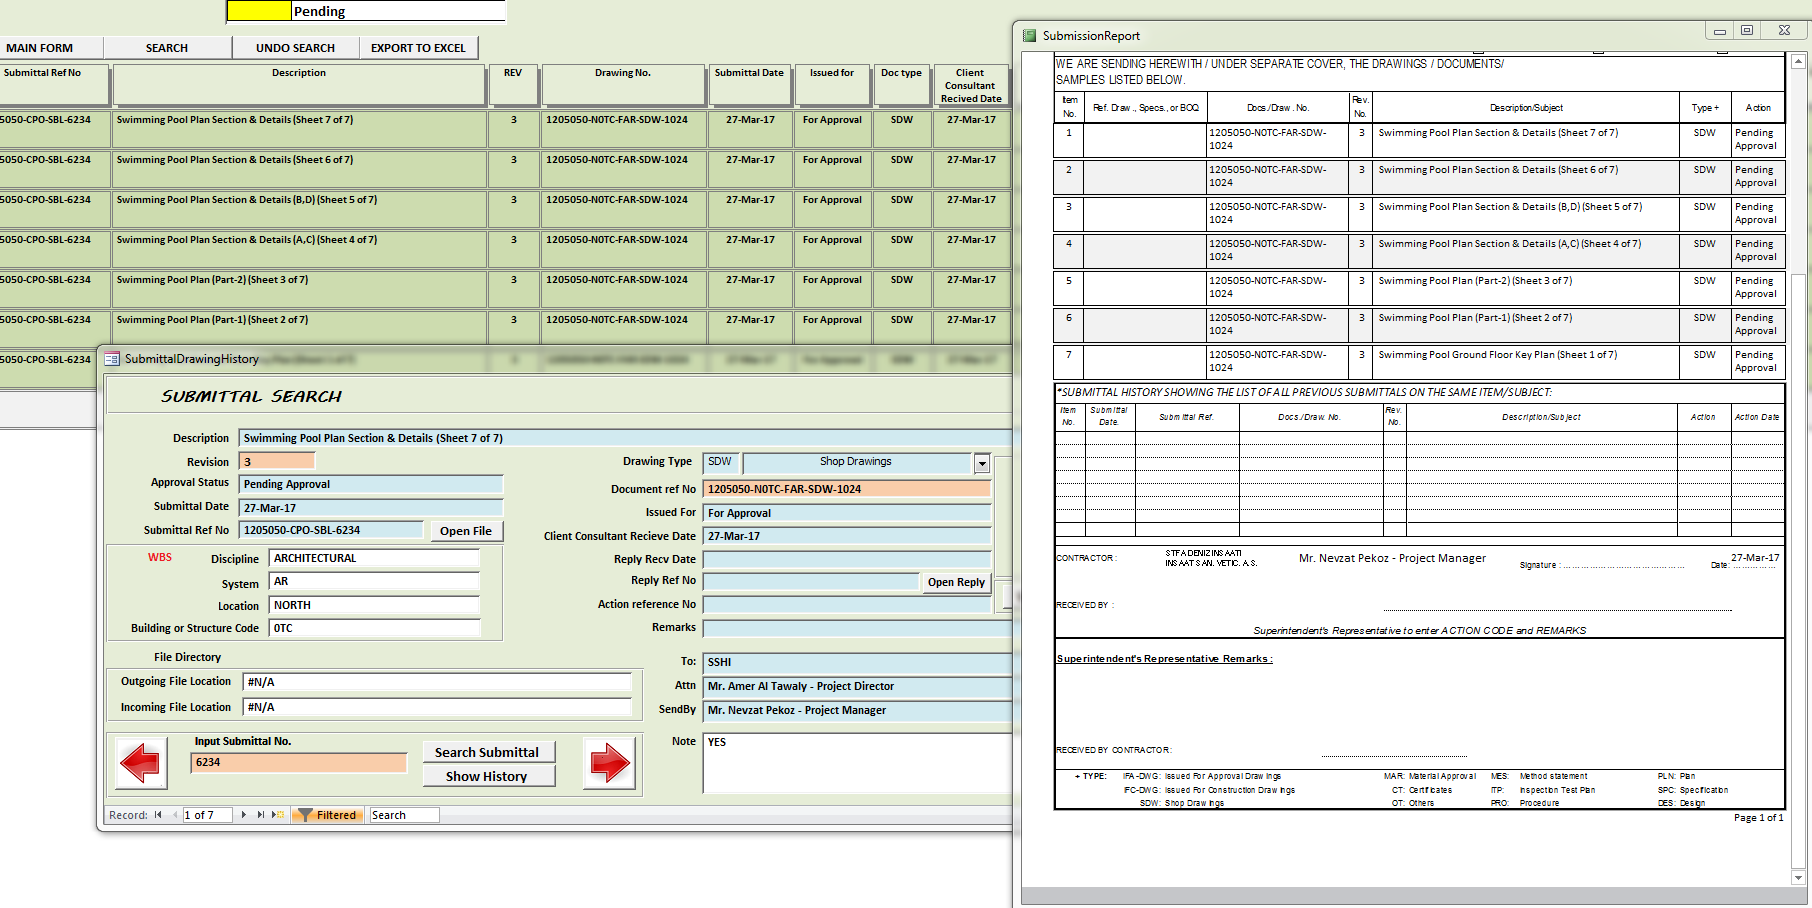Click the UNDO SEARCH button
1812x908 pixels.
point(295,48)
